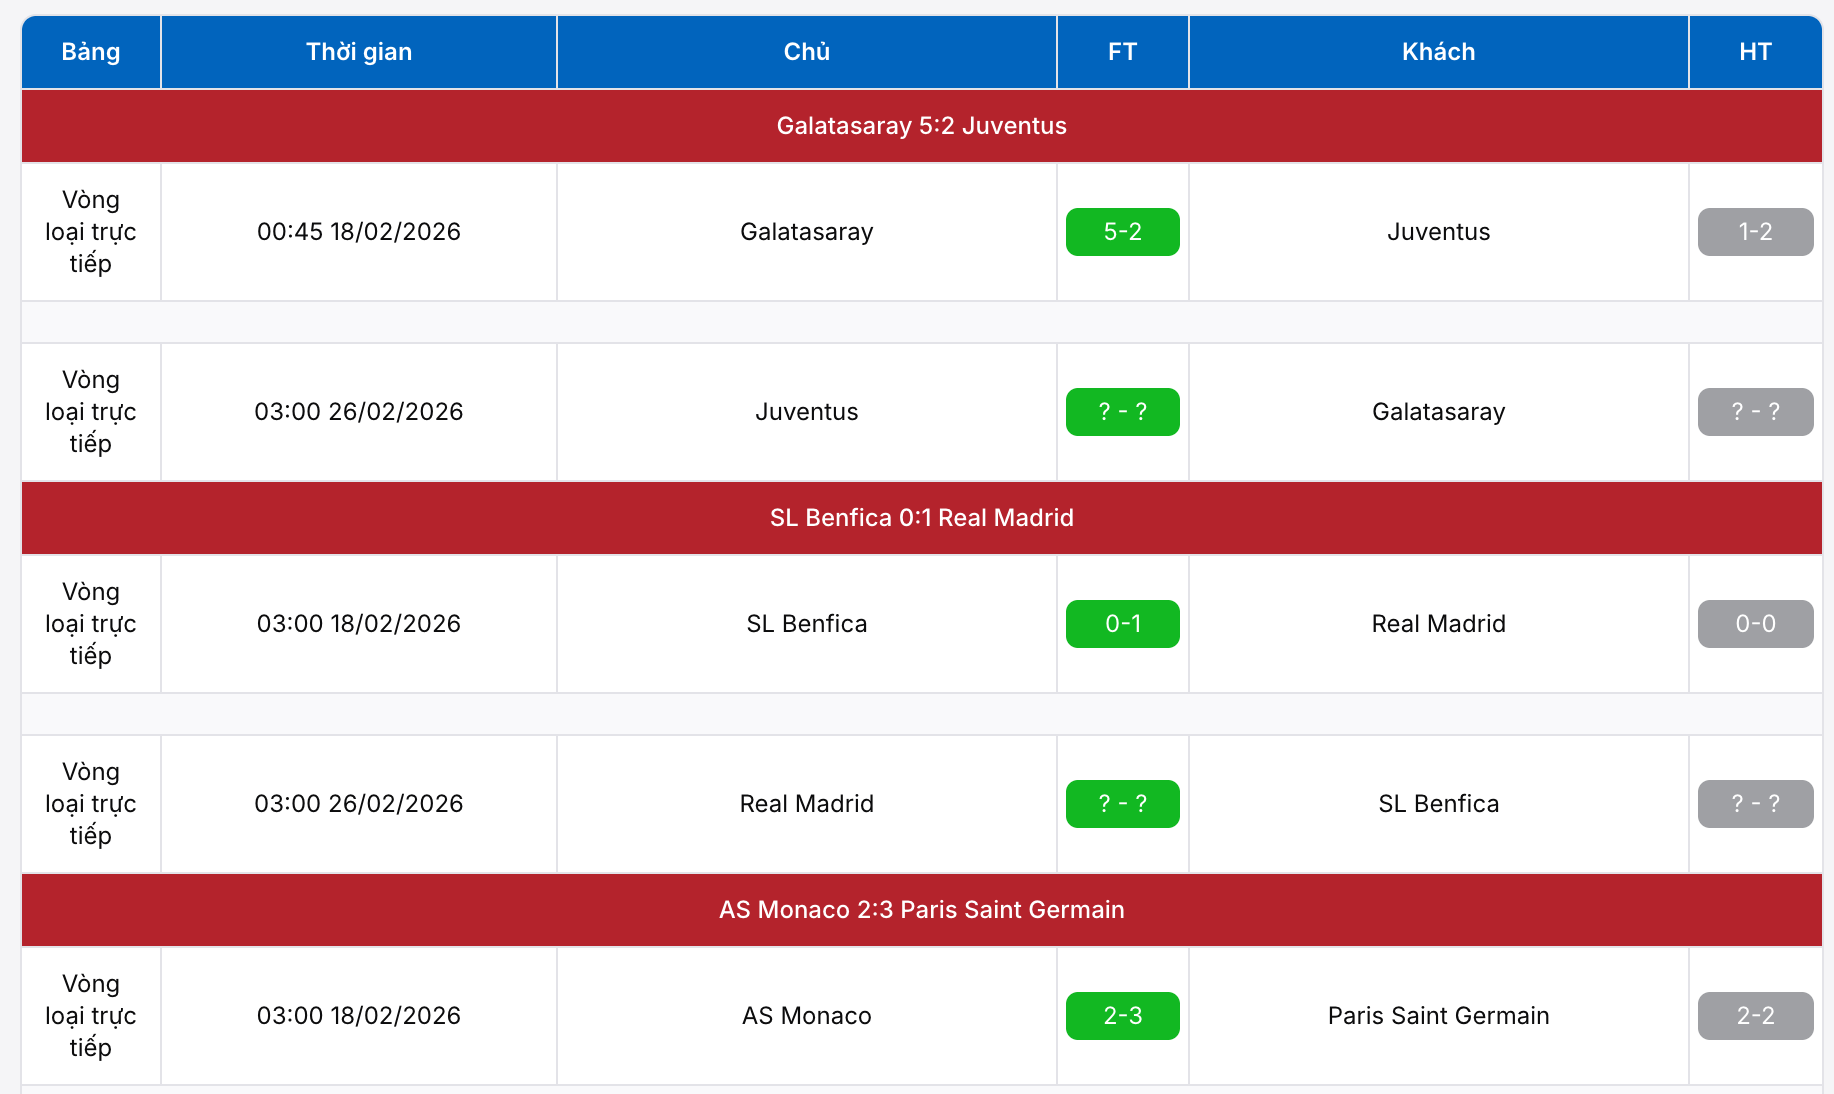1834x1094 pixels.
Task: Open the 2-2 half-time score badge
Action: point(1755,1016)
